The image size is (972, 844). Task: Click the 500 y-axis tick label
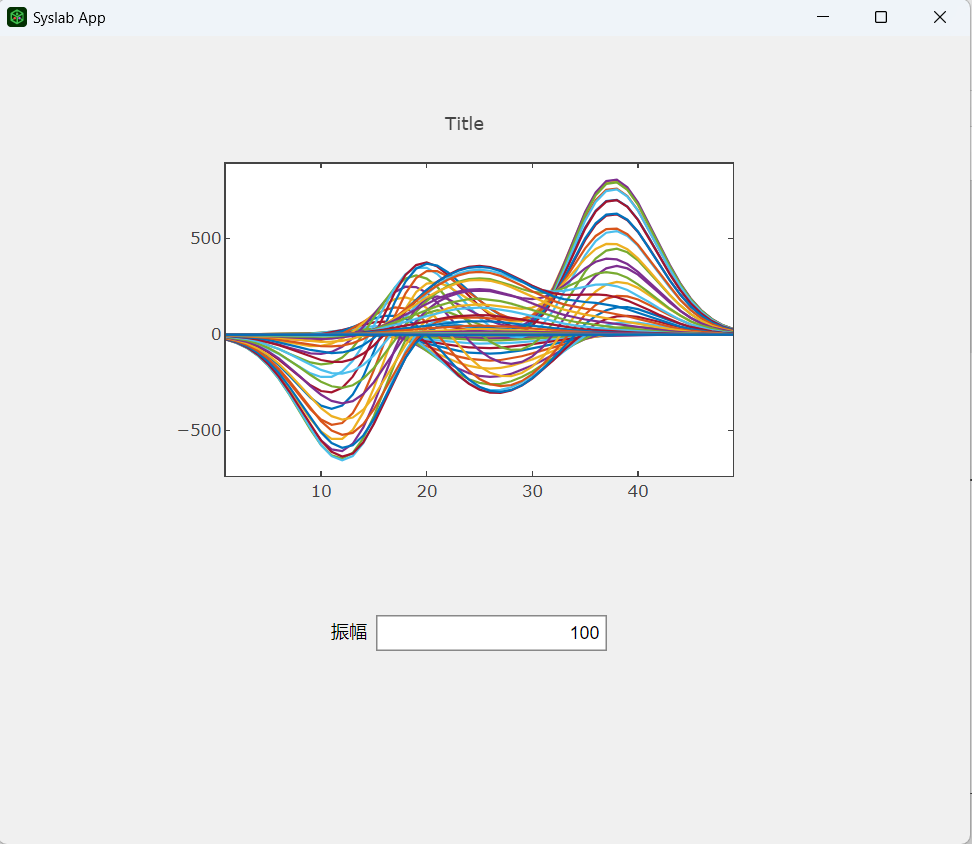click(206, 238)
